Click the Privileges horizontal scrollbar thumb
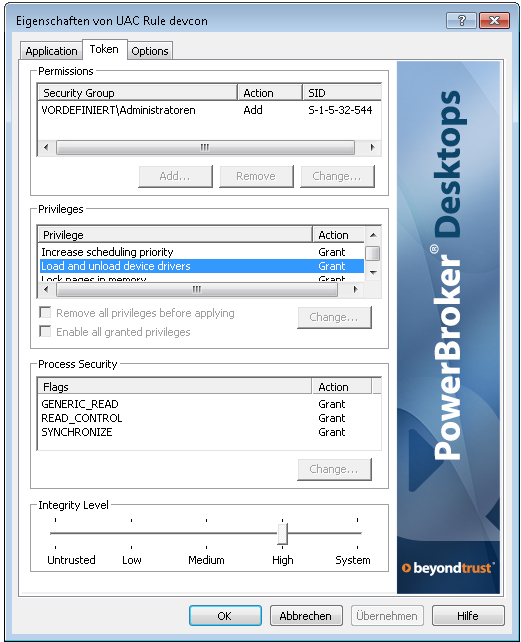The height and width of the screenshot is (642, 521). [x=197, y=289]
